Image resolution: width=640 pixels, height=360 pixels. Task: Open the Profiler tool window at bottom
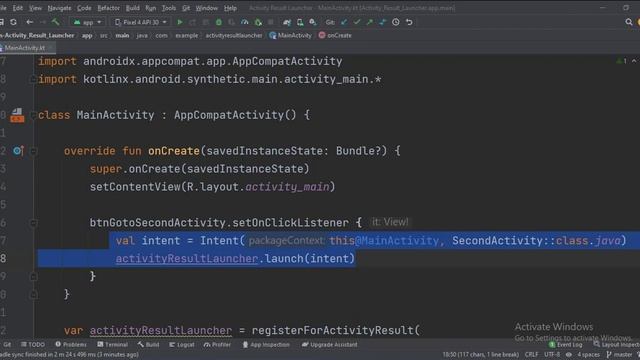pos(217,344)
